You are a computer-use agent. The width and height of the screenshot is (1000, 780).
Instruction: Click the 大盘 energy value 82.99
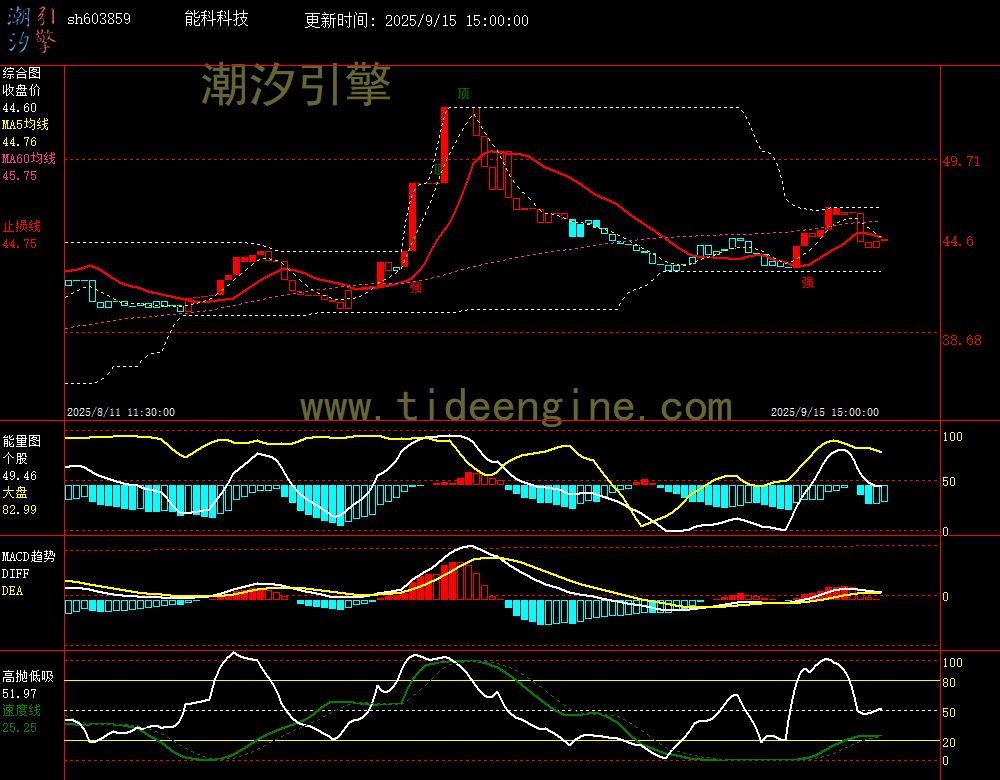(x=20, y=510)
